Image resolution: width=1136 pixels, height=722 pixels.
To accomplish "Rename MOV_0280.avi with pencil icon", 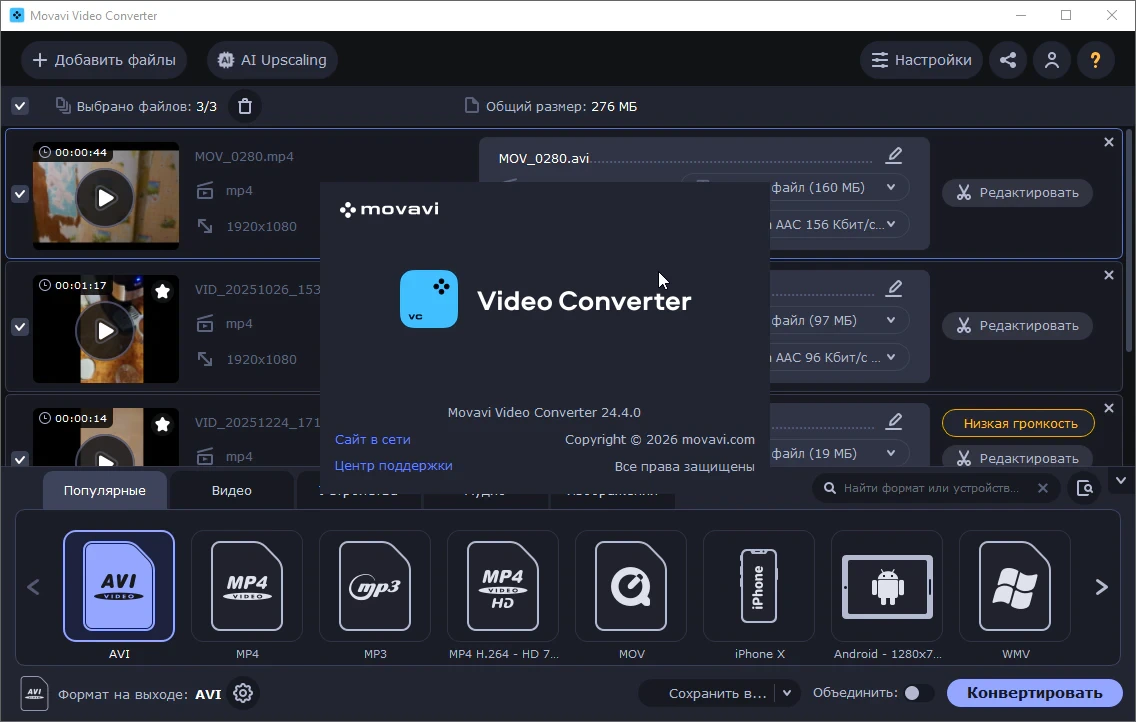I will pyautogui.click(x=894, y=155).
